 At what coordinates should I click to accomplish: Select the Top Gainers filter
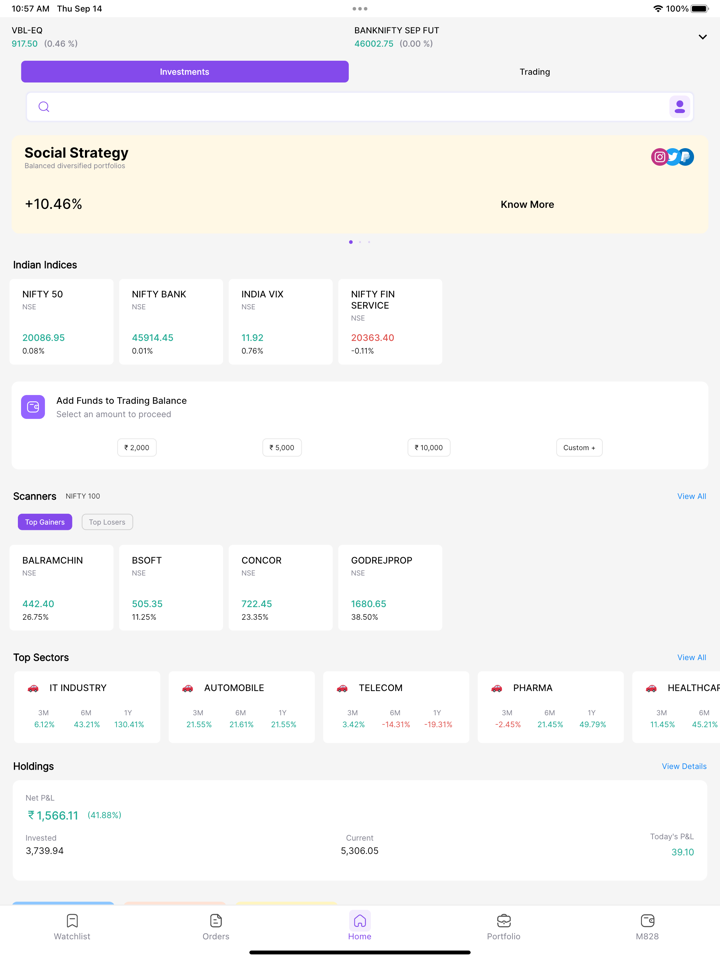45,522
